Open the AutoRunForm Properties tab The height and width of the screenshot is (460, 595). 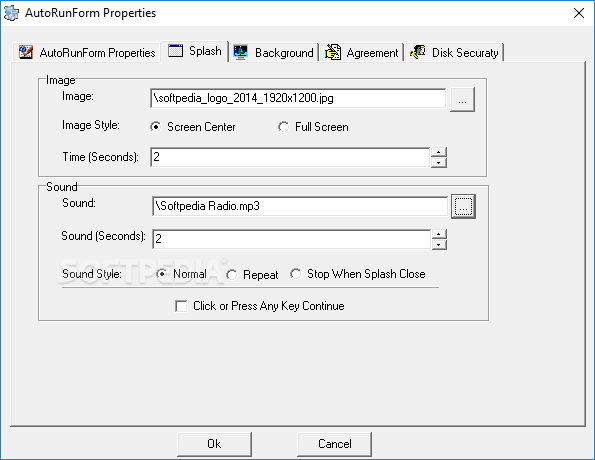coord(87,52)
